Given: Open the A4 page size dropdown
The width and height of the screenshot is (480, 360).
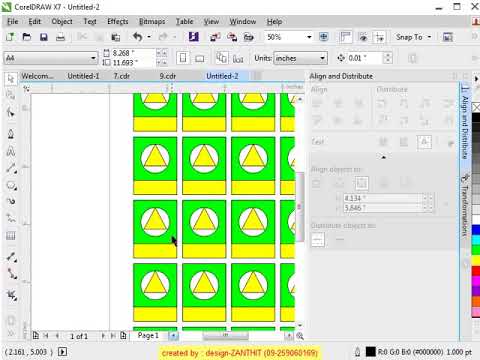Looking at the screenshot, I should pos(93,58).
